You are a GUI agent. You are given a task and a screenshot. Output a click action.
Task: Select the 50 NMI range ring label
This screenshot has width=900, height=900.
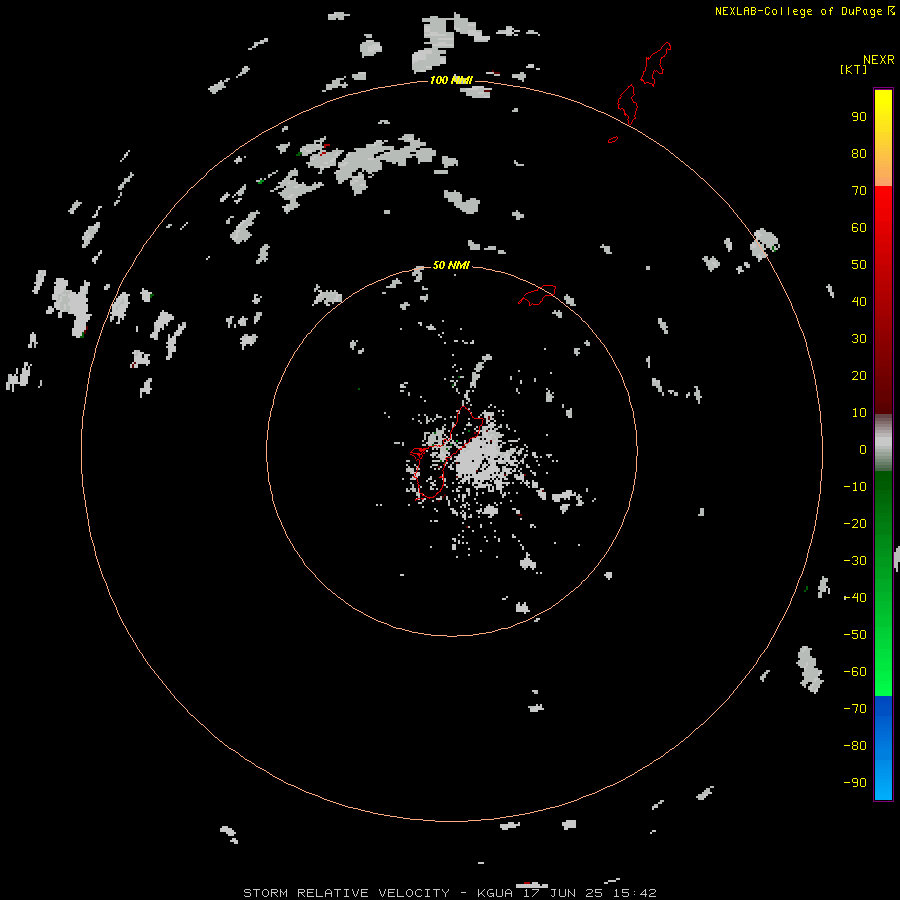pos(451,265)
